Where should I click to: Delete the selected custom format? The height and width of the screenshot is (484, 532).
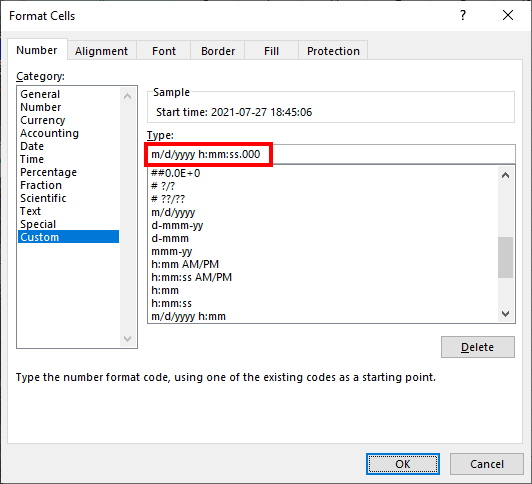click(478, 347)
